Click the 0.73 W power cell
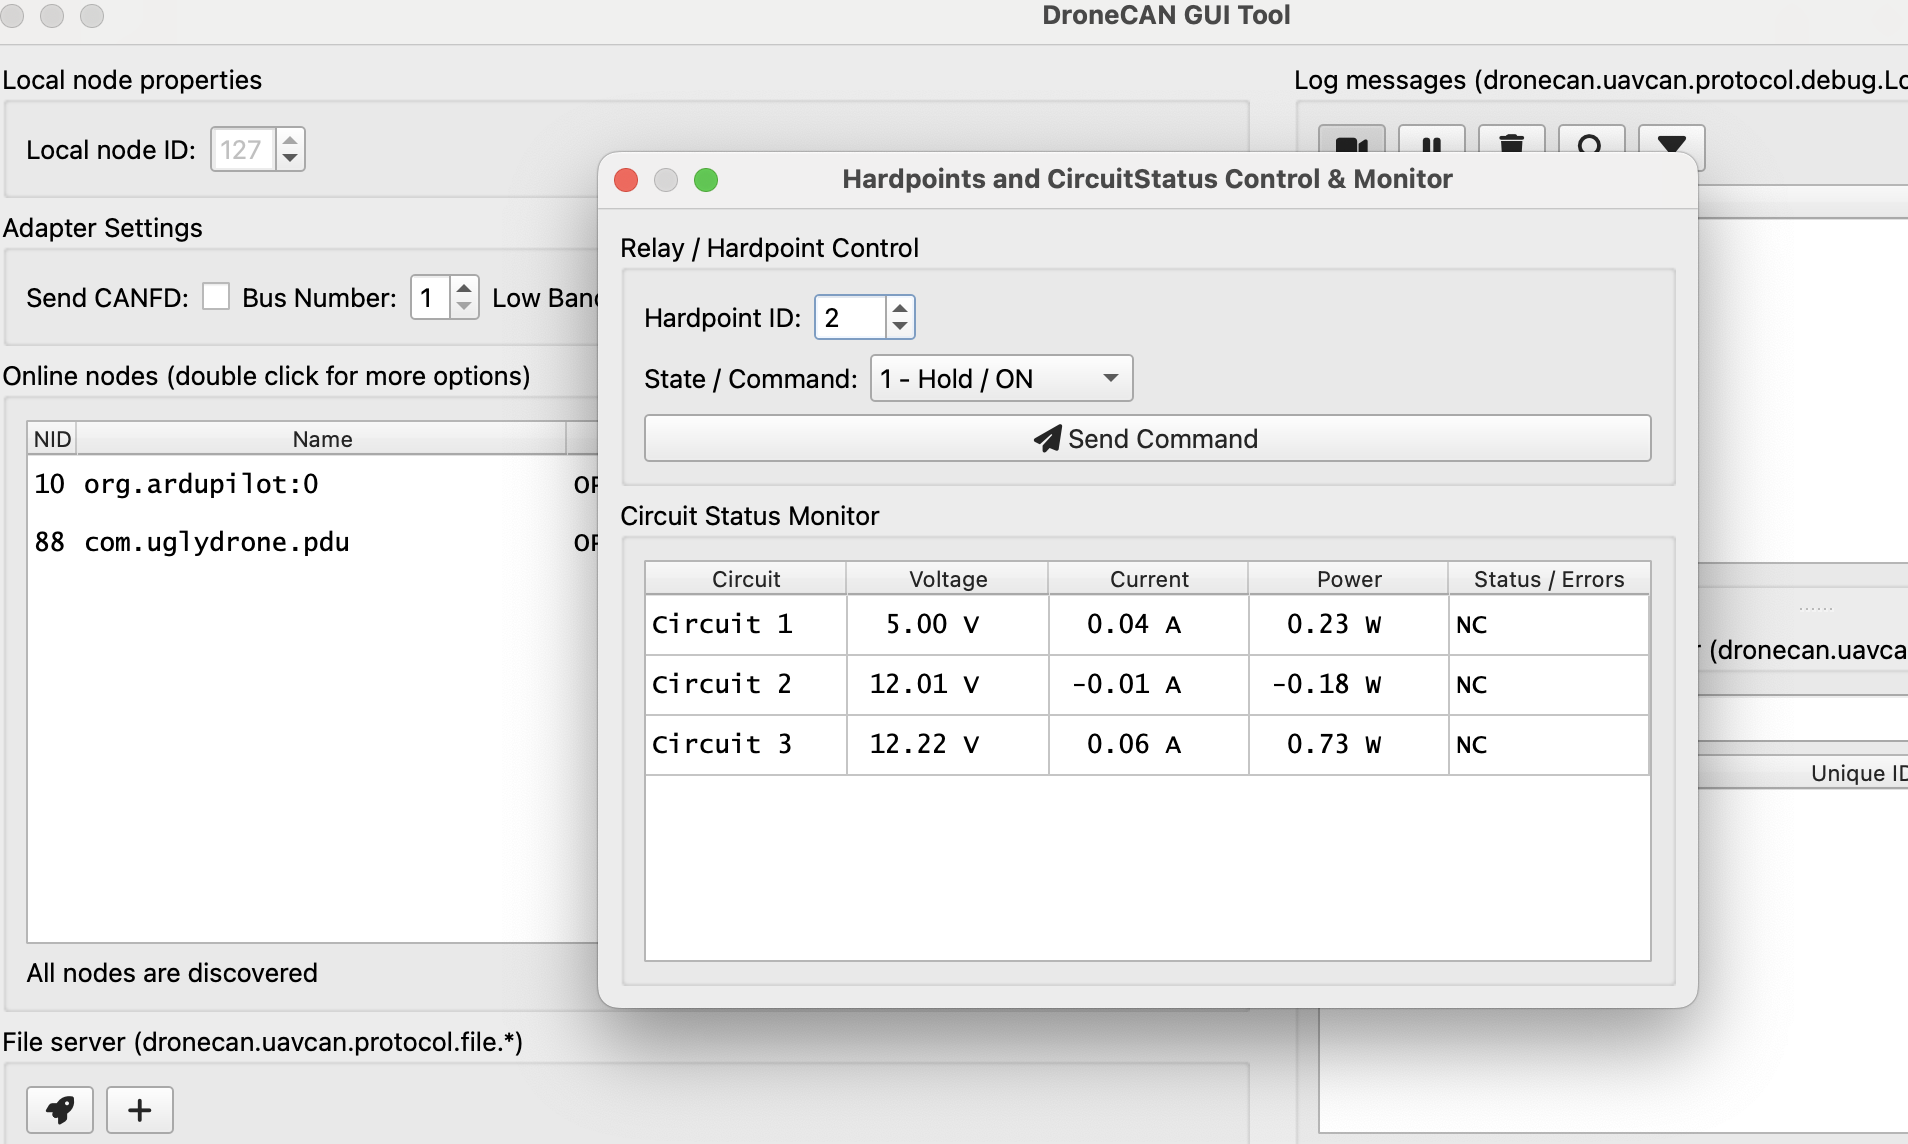This screenshot has width=1908, height=1144. pyautogui.click(x=1349, y=745)
